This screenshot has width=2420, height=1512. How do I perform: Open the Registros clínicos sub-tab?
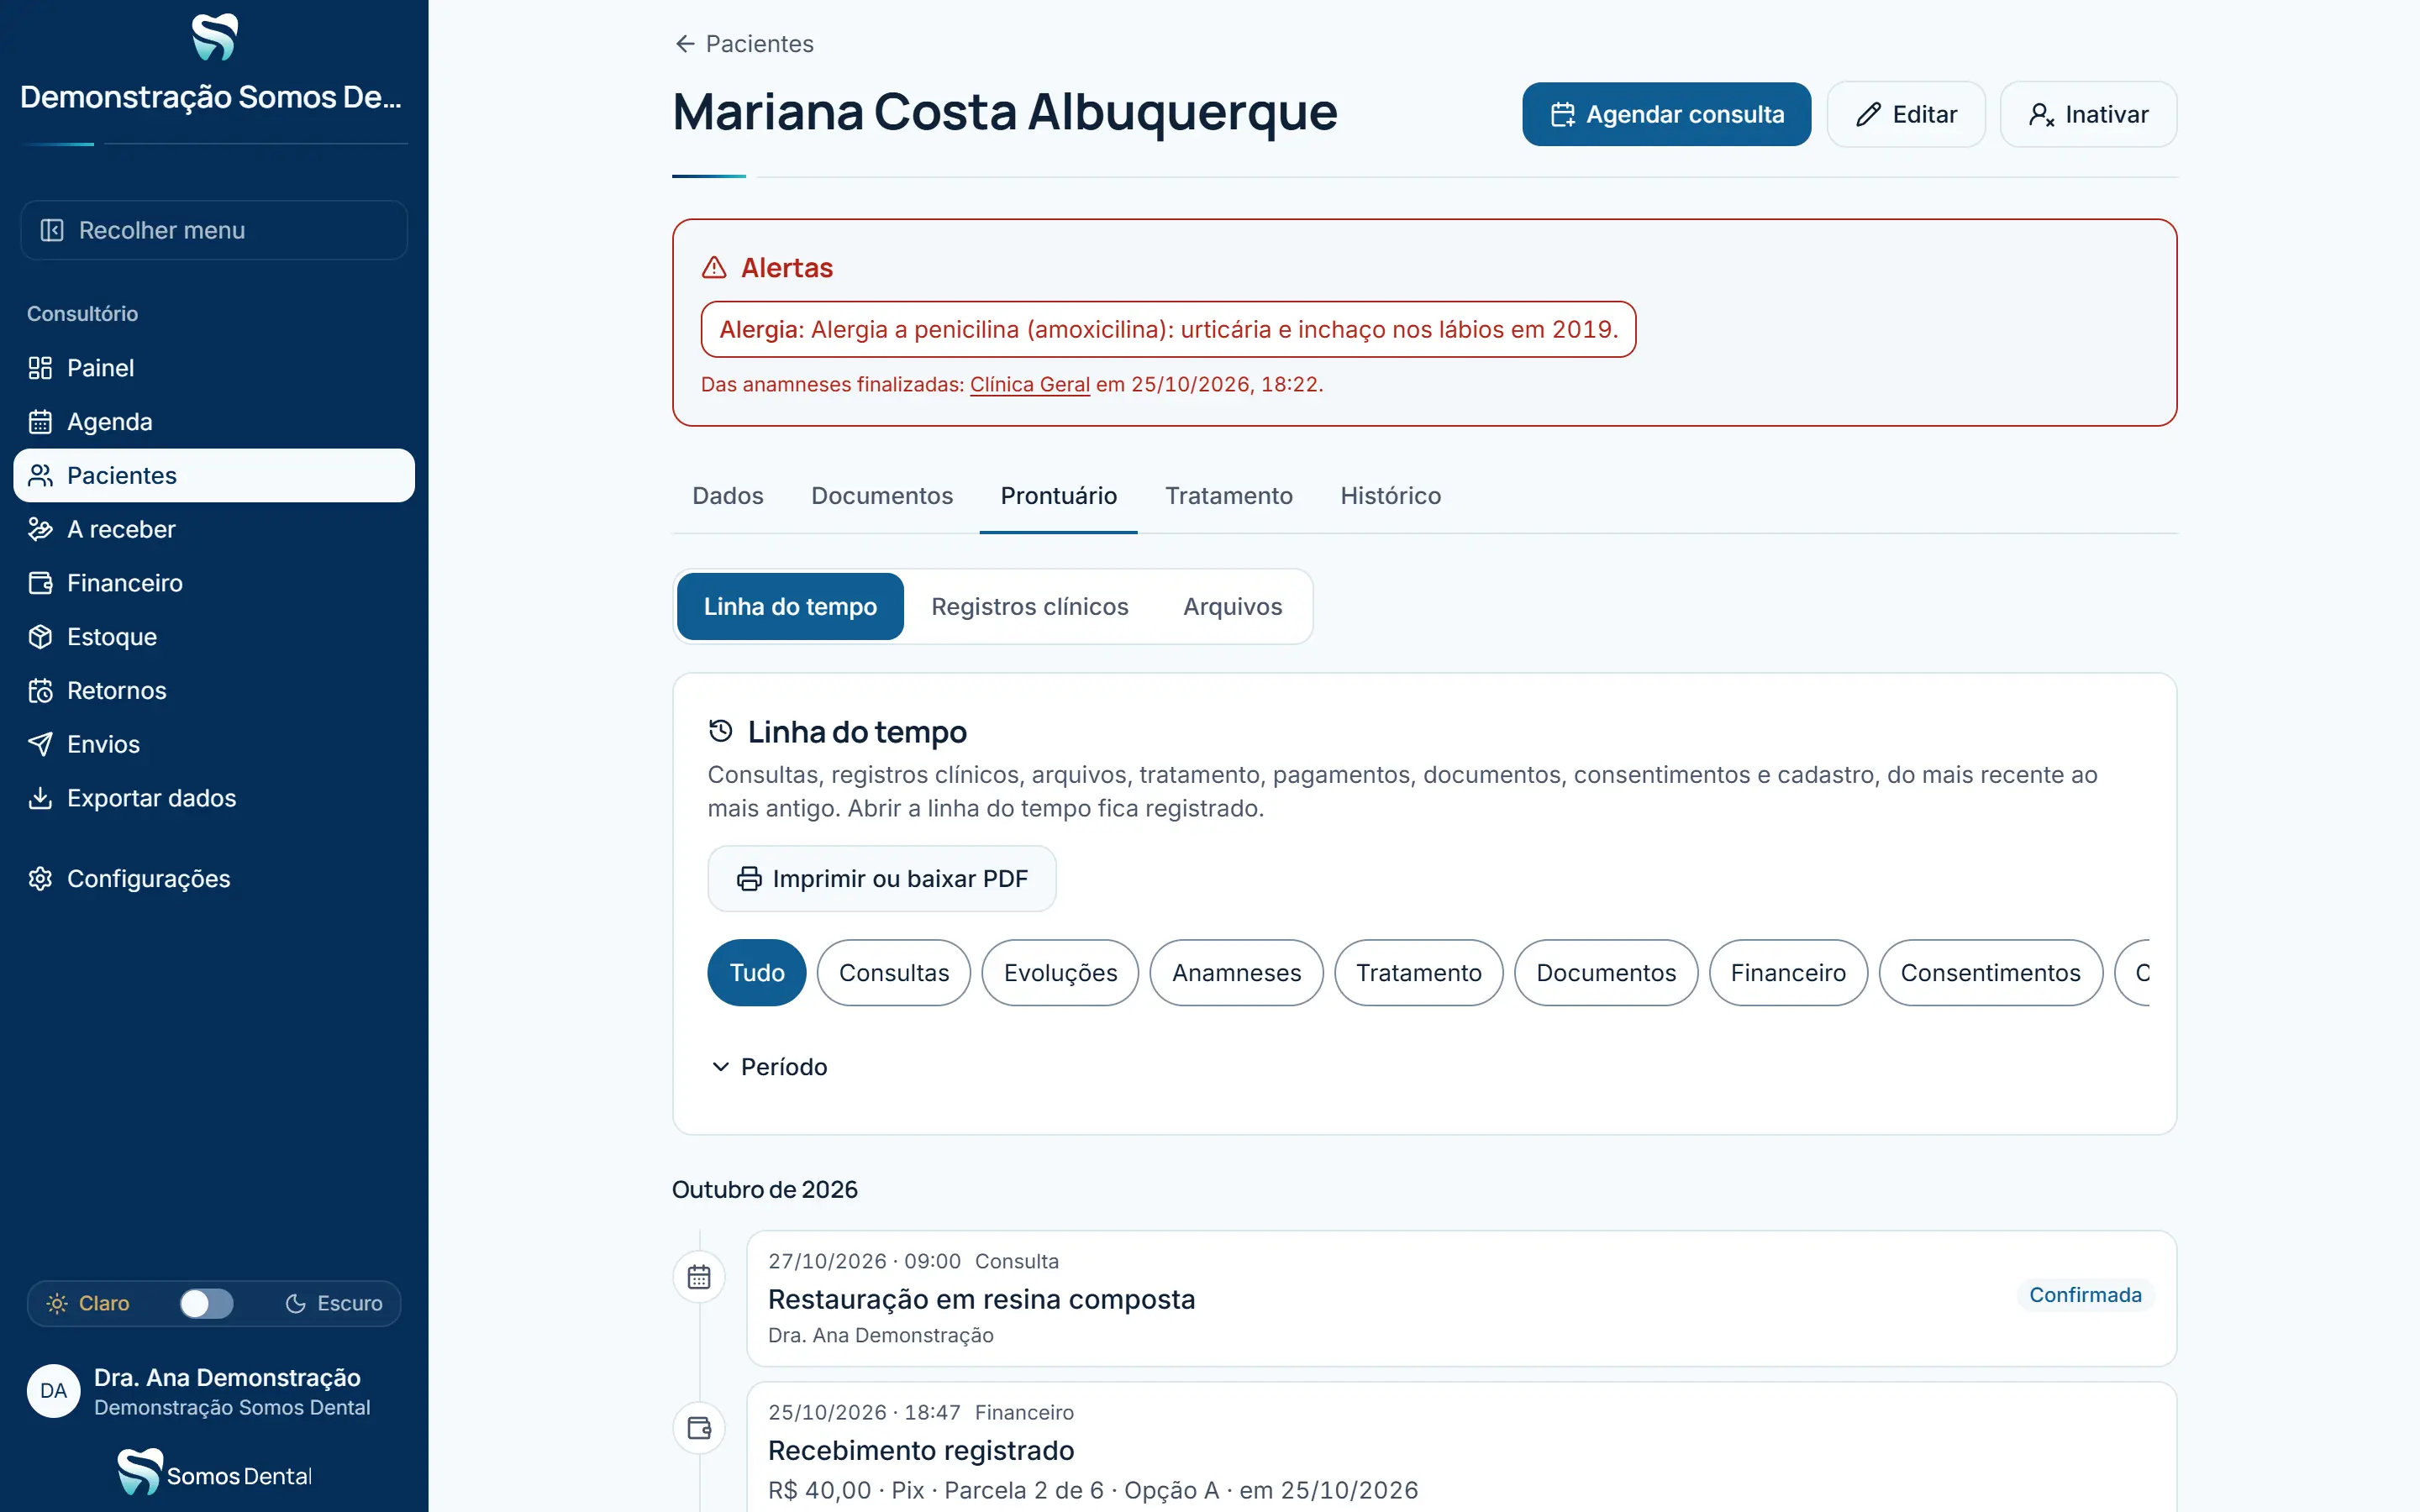(1030, 607)
